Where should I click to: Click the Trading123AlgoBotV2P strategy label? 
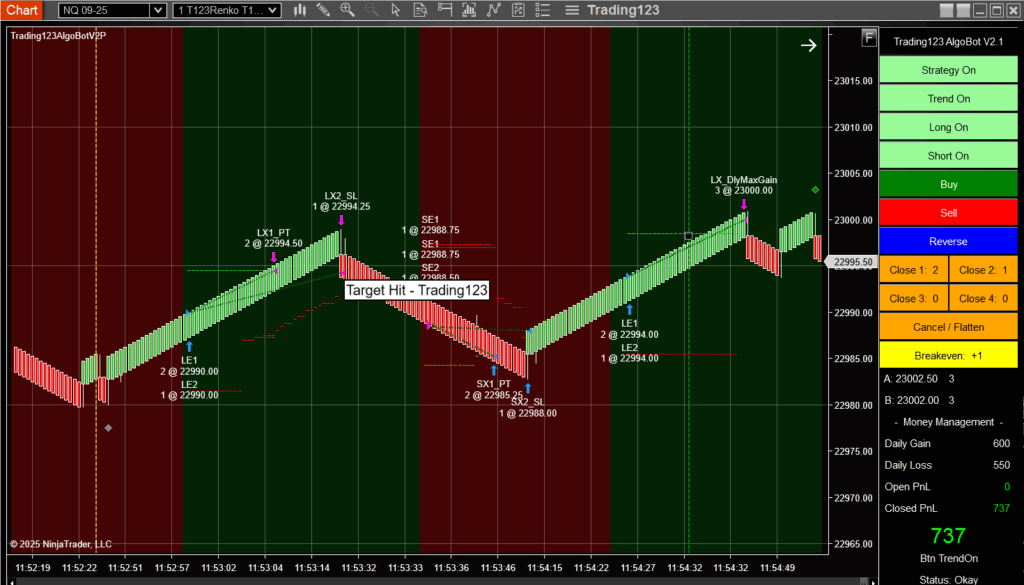(58, 36)
